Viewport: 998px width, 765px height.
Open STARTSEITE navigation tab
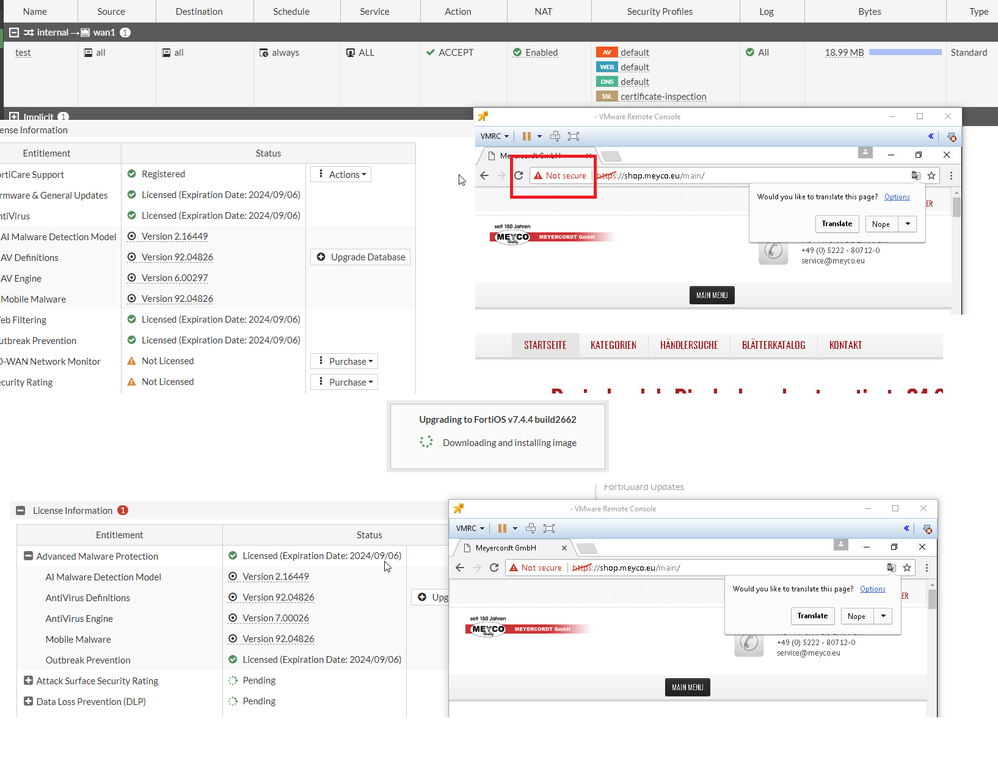coord(545,345)
